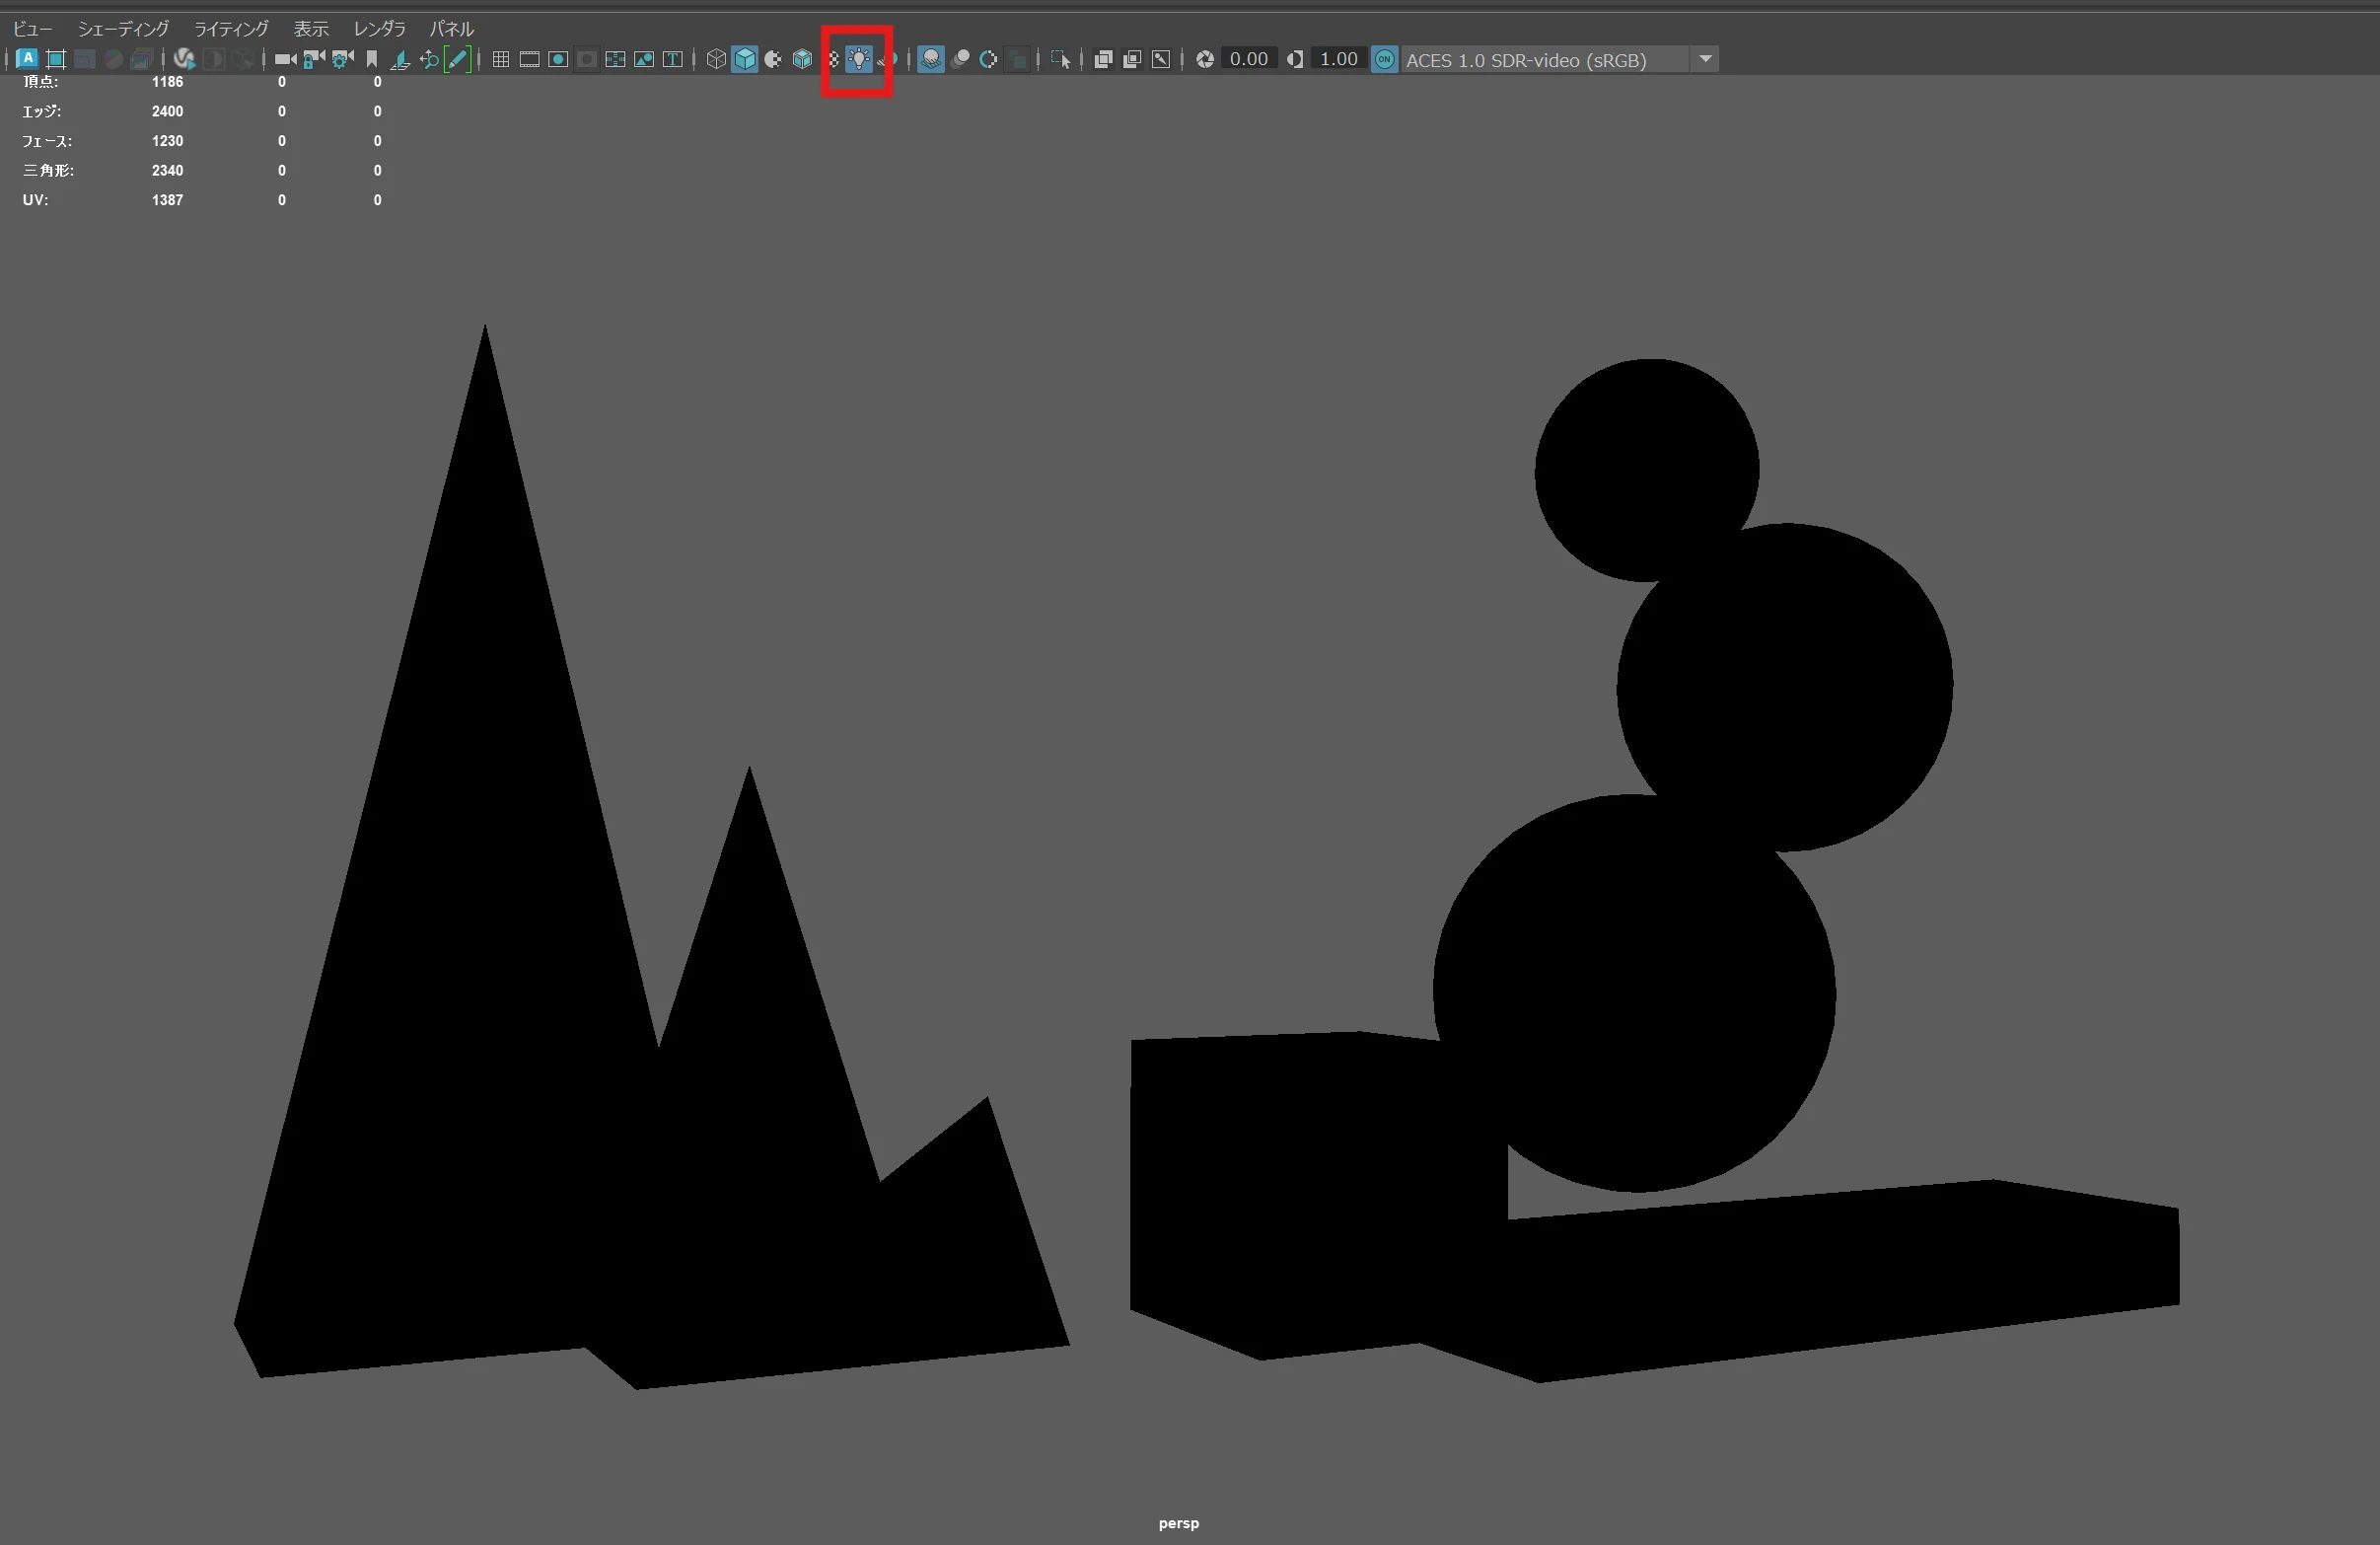Open the 表示 menu
This screenshot has width=2380, height=1545.
[311, 29]
